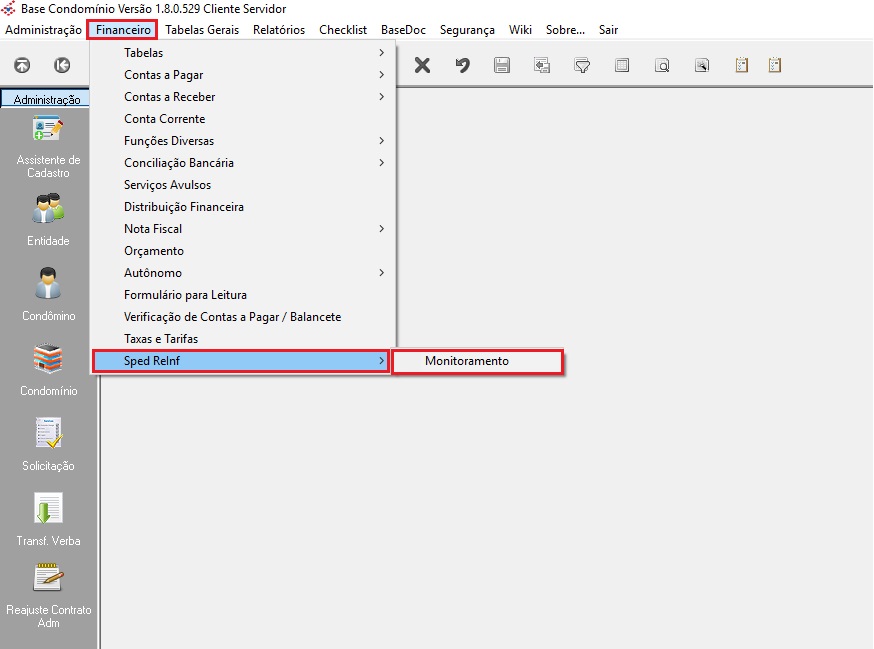Click the delete X toolbar icon
The image size is (874, 649).
(x=423, y=65)
